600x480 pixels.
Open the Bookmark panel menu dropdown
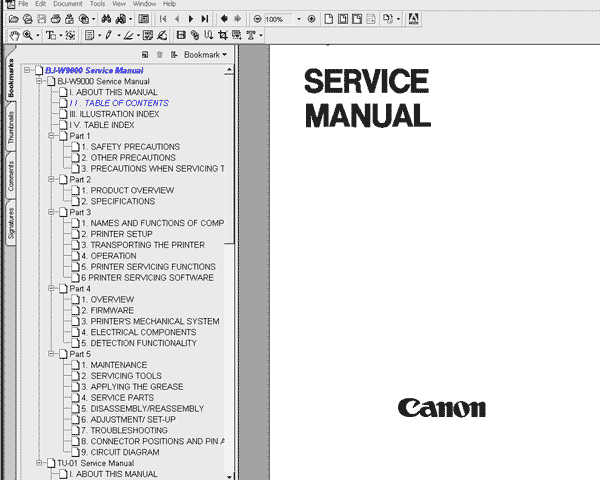(x=205, y=55)
